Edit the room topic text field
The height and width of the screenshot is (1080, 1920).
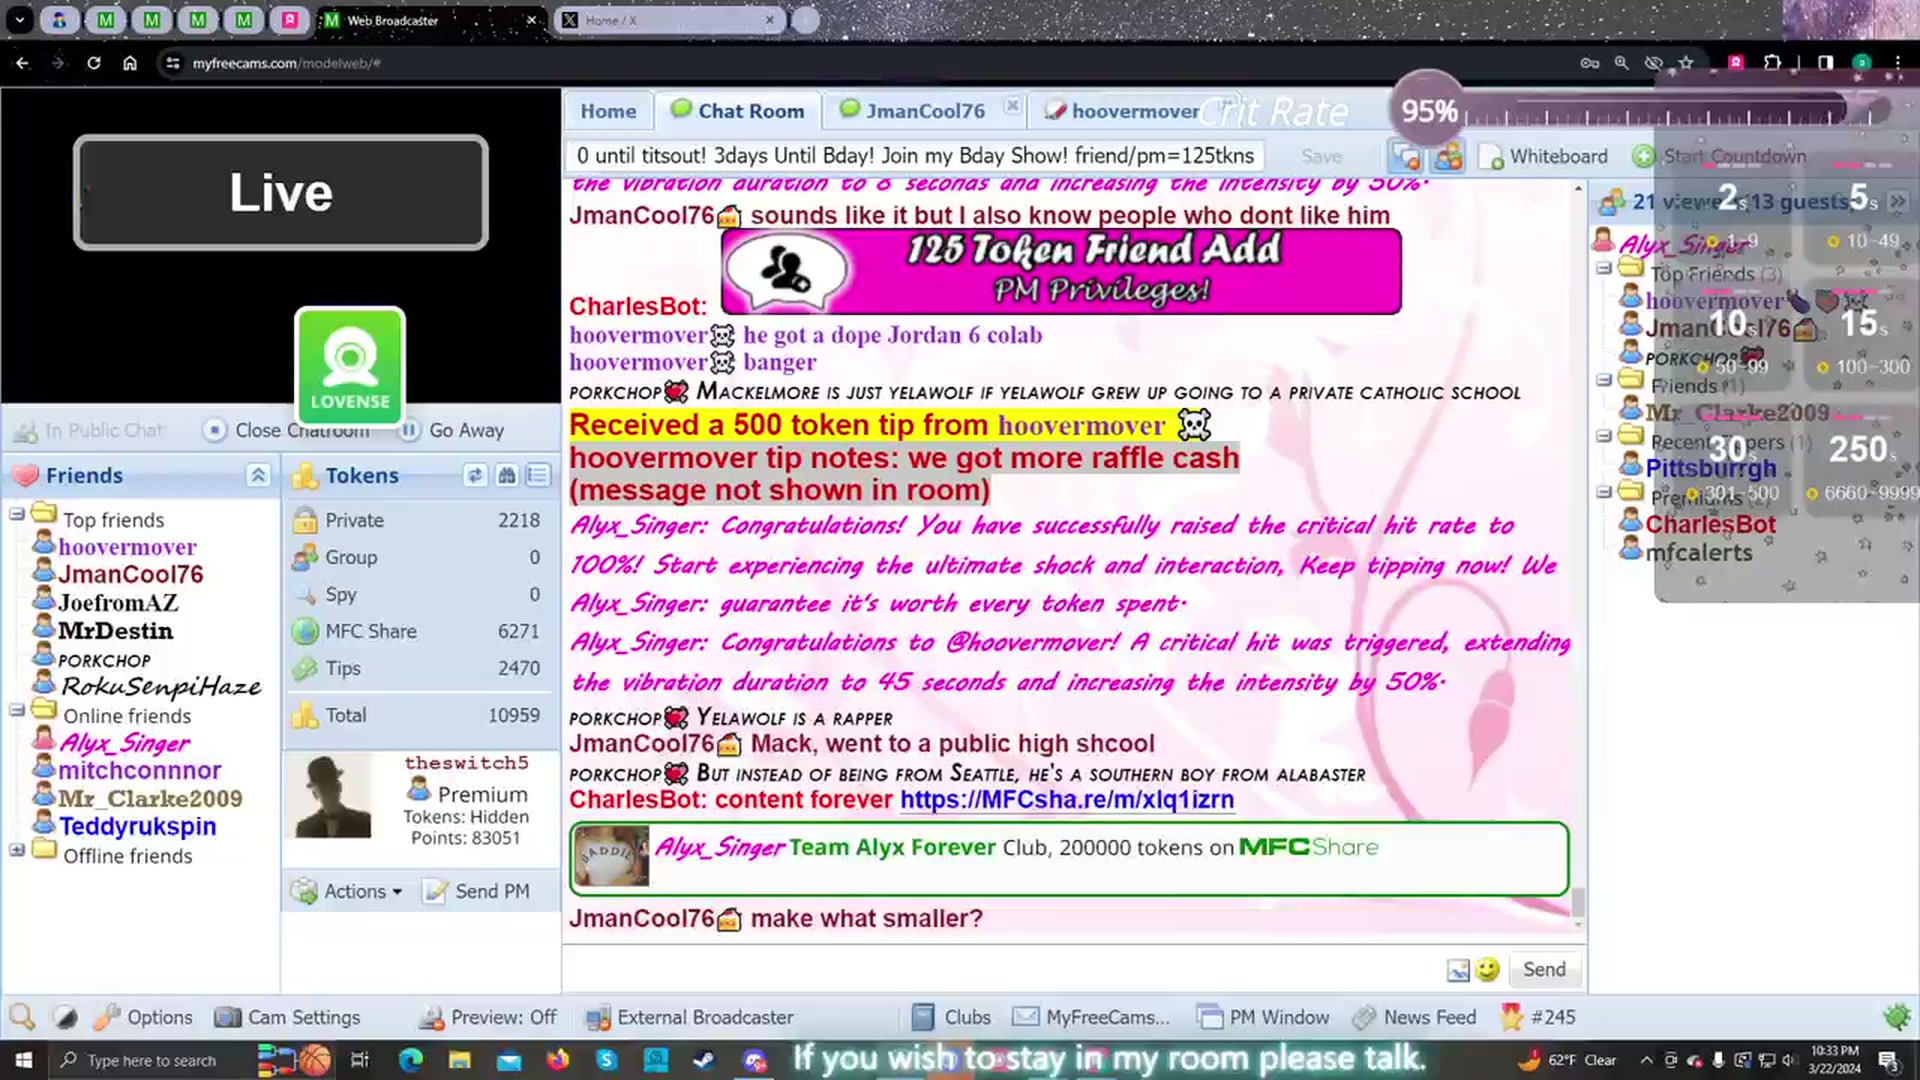click(x=914, y=156)
